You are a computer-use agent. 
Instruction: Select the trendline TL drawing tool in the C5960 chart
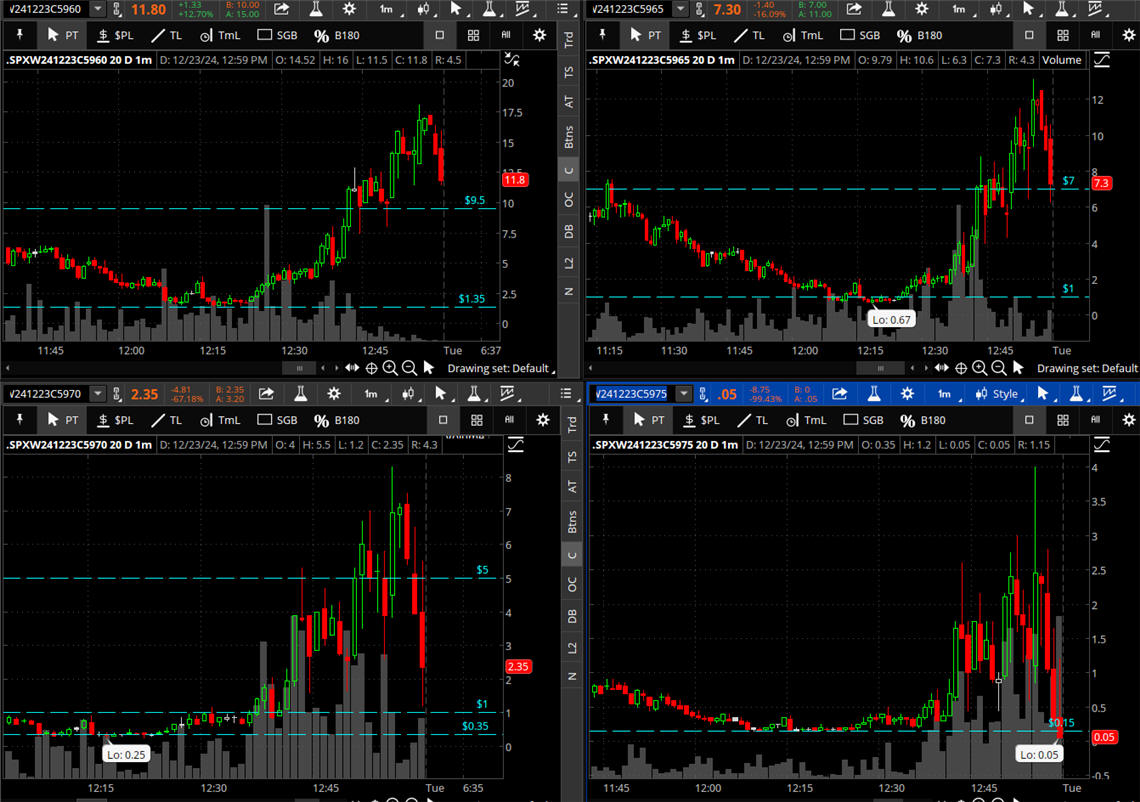click(x=165, y=35)
